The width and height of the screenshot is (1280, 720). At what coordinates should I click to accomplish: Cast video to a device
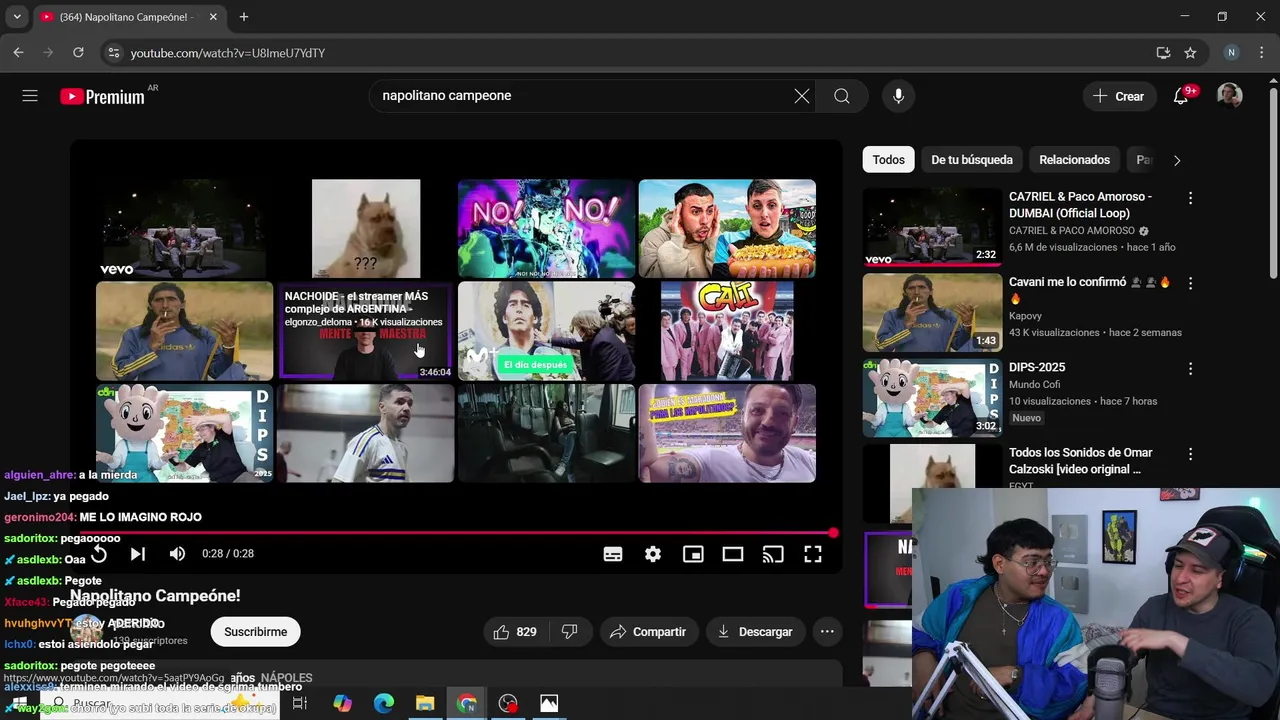tap(773, 554)
